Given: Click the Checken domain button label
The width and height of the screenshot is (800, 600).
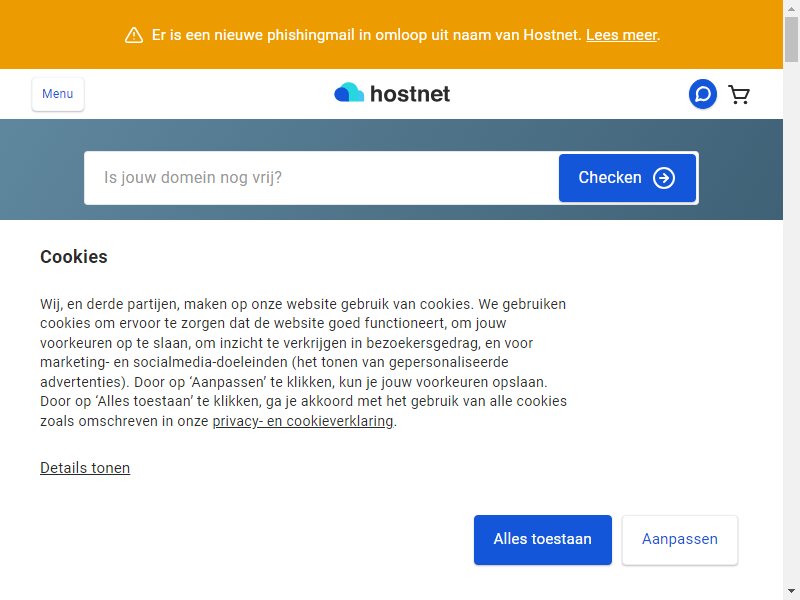Looking at the screenshot, I should (610, 178).
